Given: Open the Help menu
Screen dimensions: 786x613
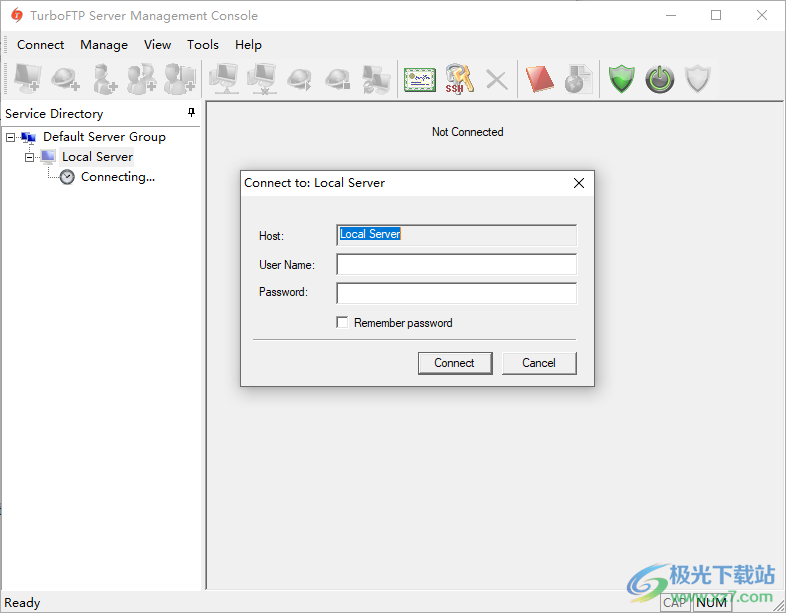Looking at the screenshot, I should click(248, 45).
